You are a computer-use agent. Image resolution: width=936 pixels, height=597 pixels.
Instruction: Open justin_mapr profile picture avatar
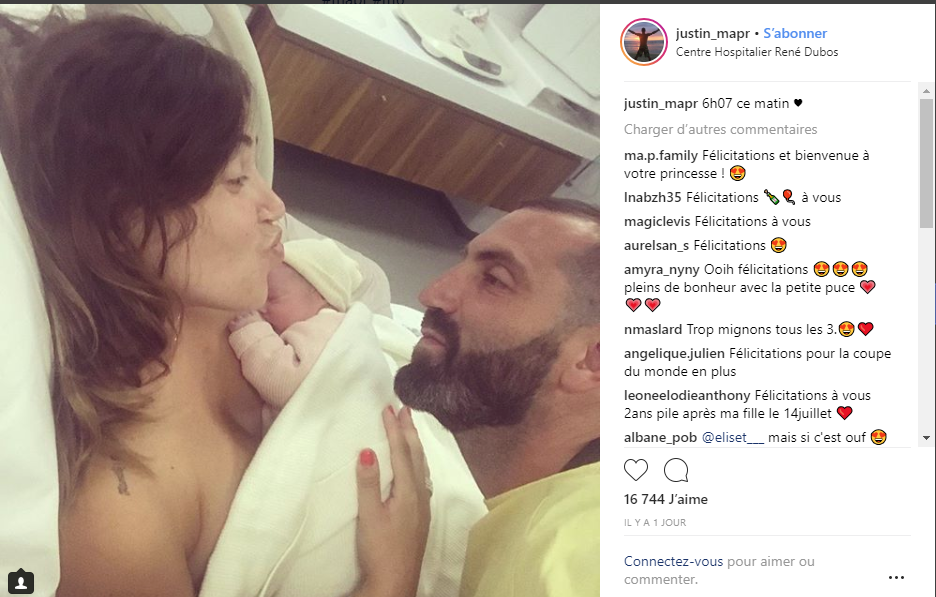[644, 42]
